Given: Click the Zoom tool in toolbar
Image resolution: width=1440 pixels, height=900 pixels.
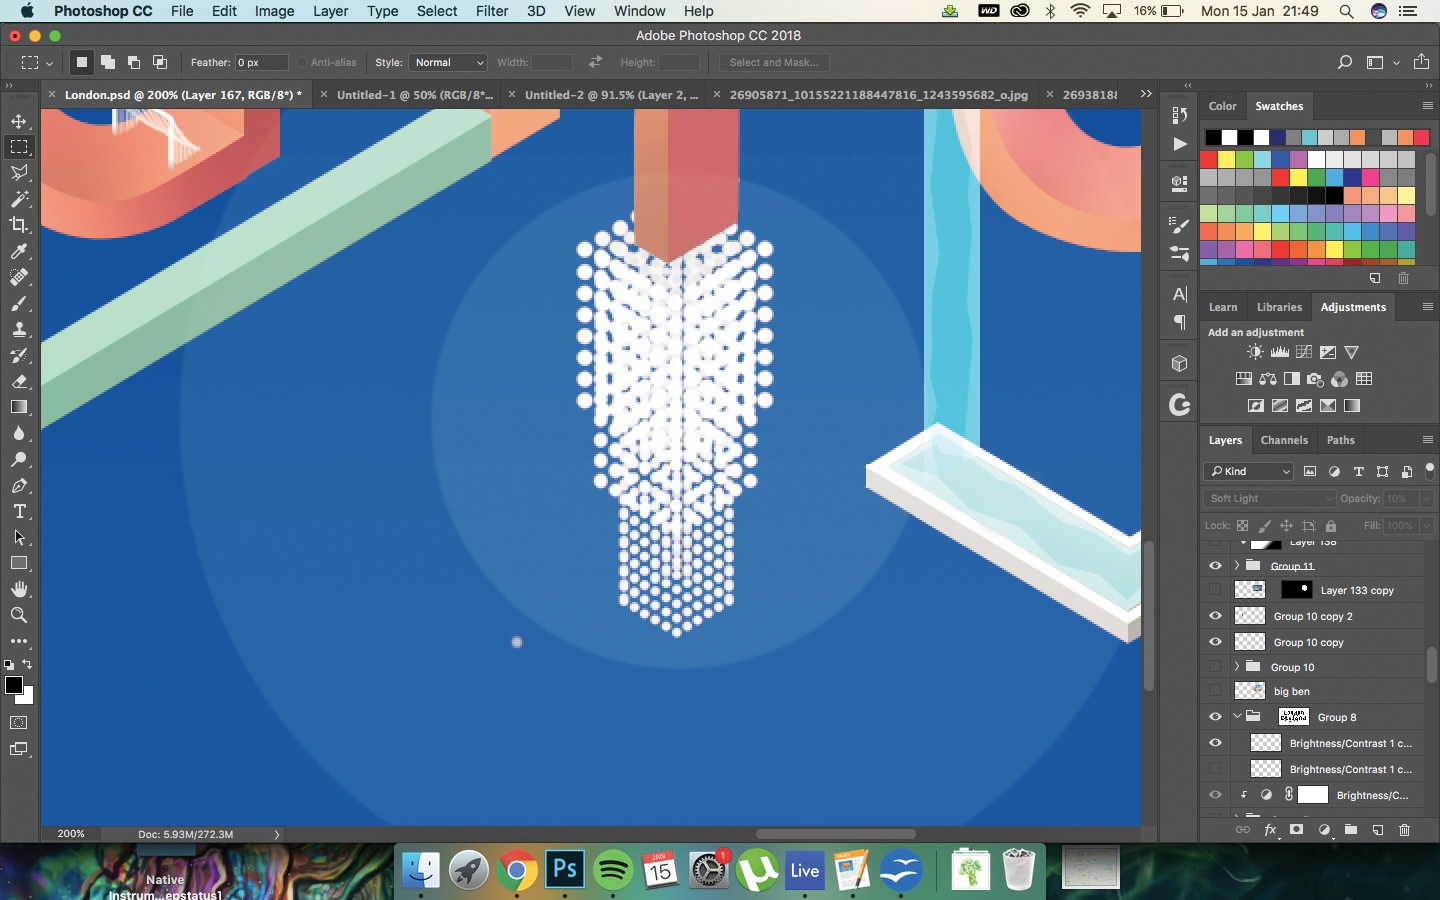Looking at the screenshot, I should click(x=19, y=615).
